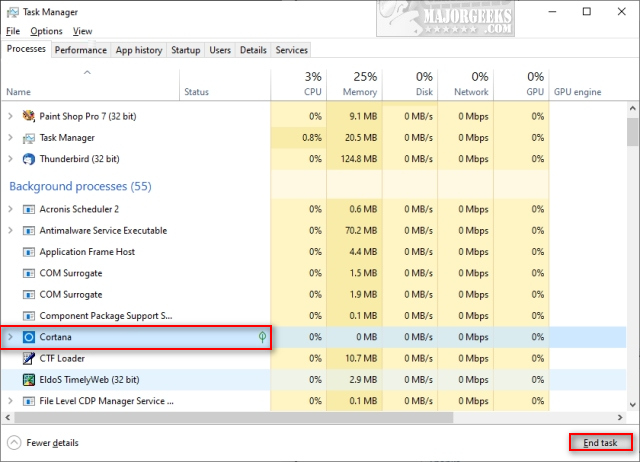Click the green leaf suspended status icon

pos(262,337)
